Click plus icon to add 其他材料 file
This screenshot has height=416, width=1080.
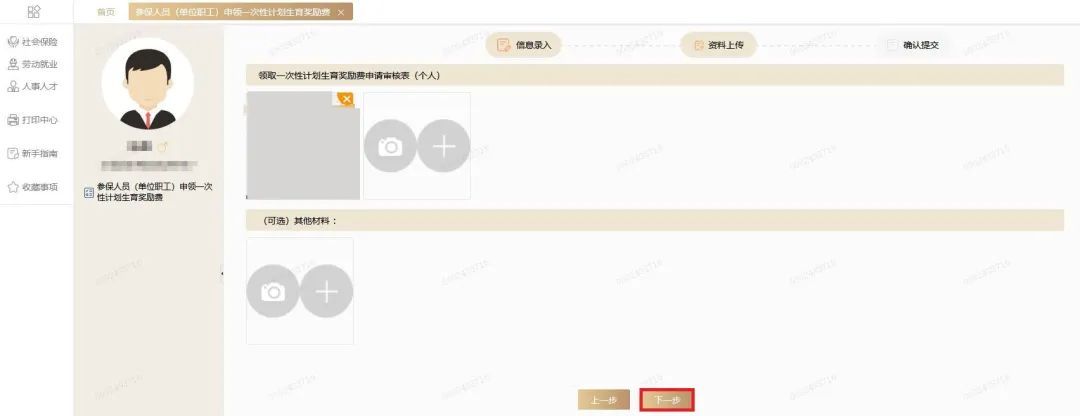click(x=326, y=291)
